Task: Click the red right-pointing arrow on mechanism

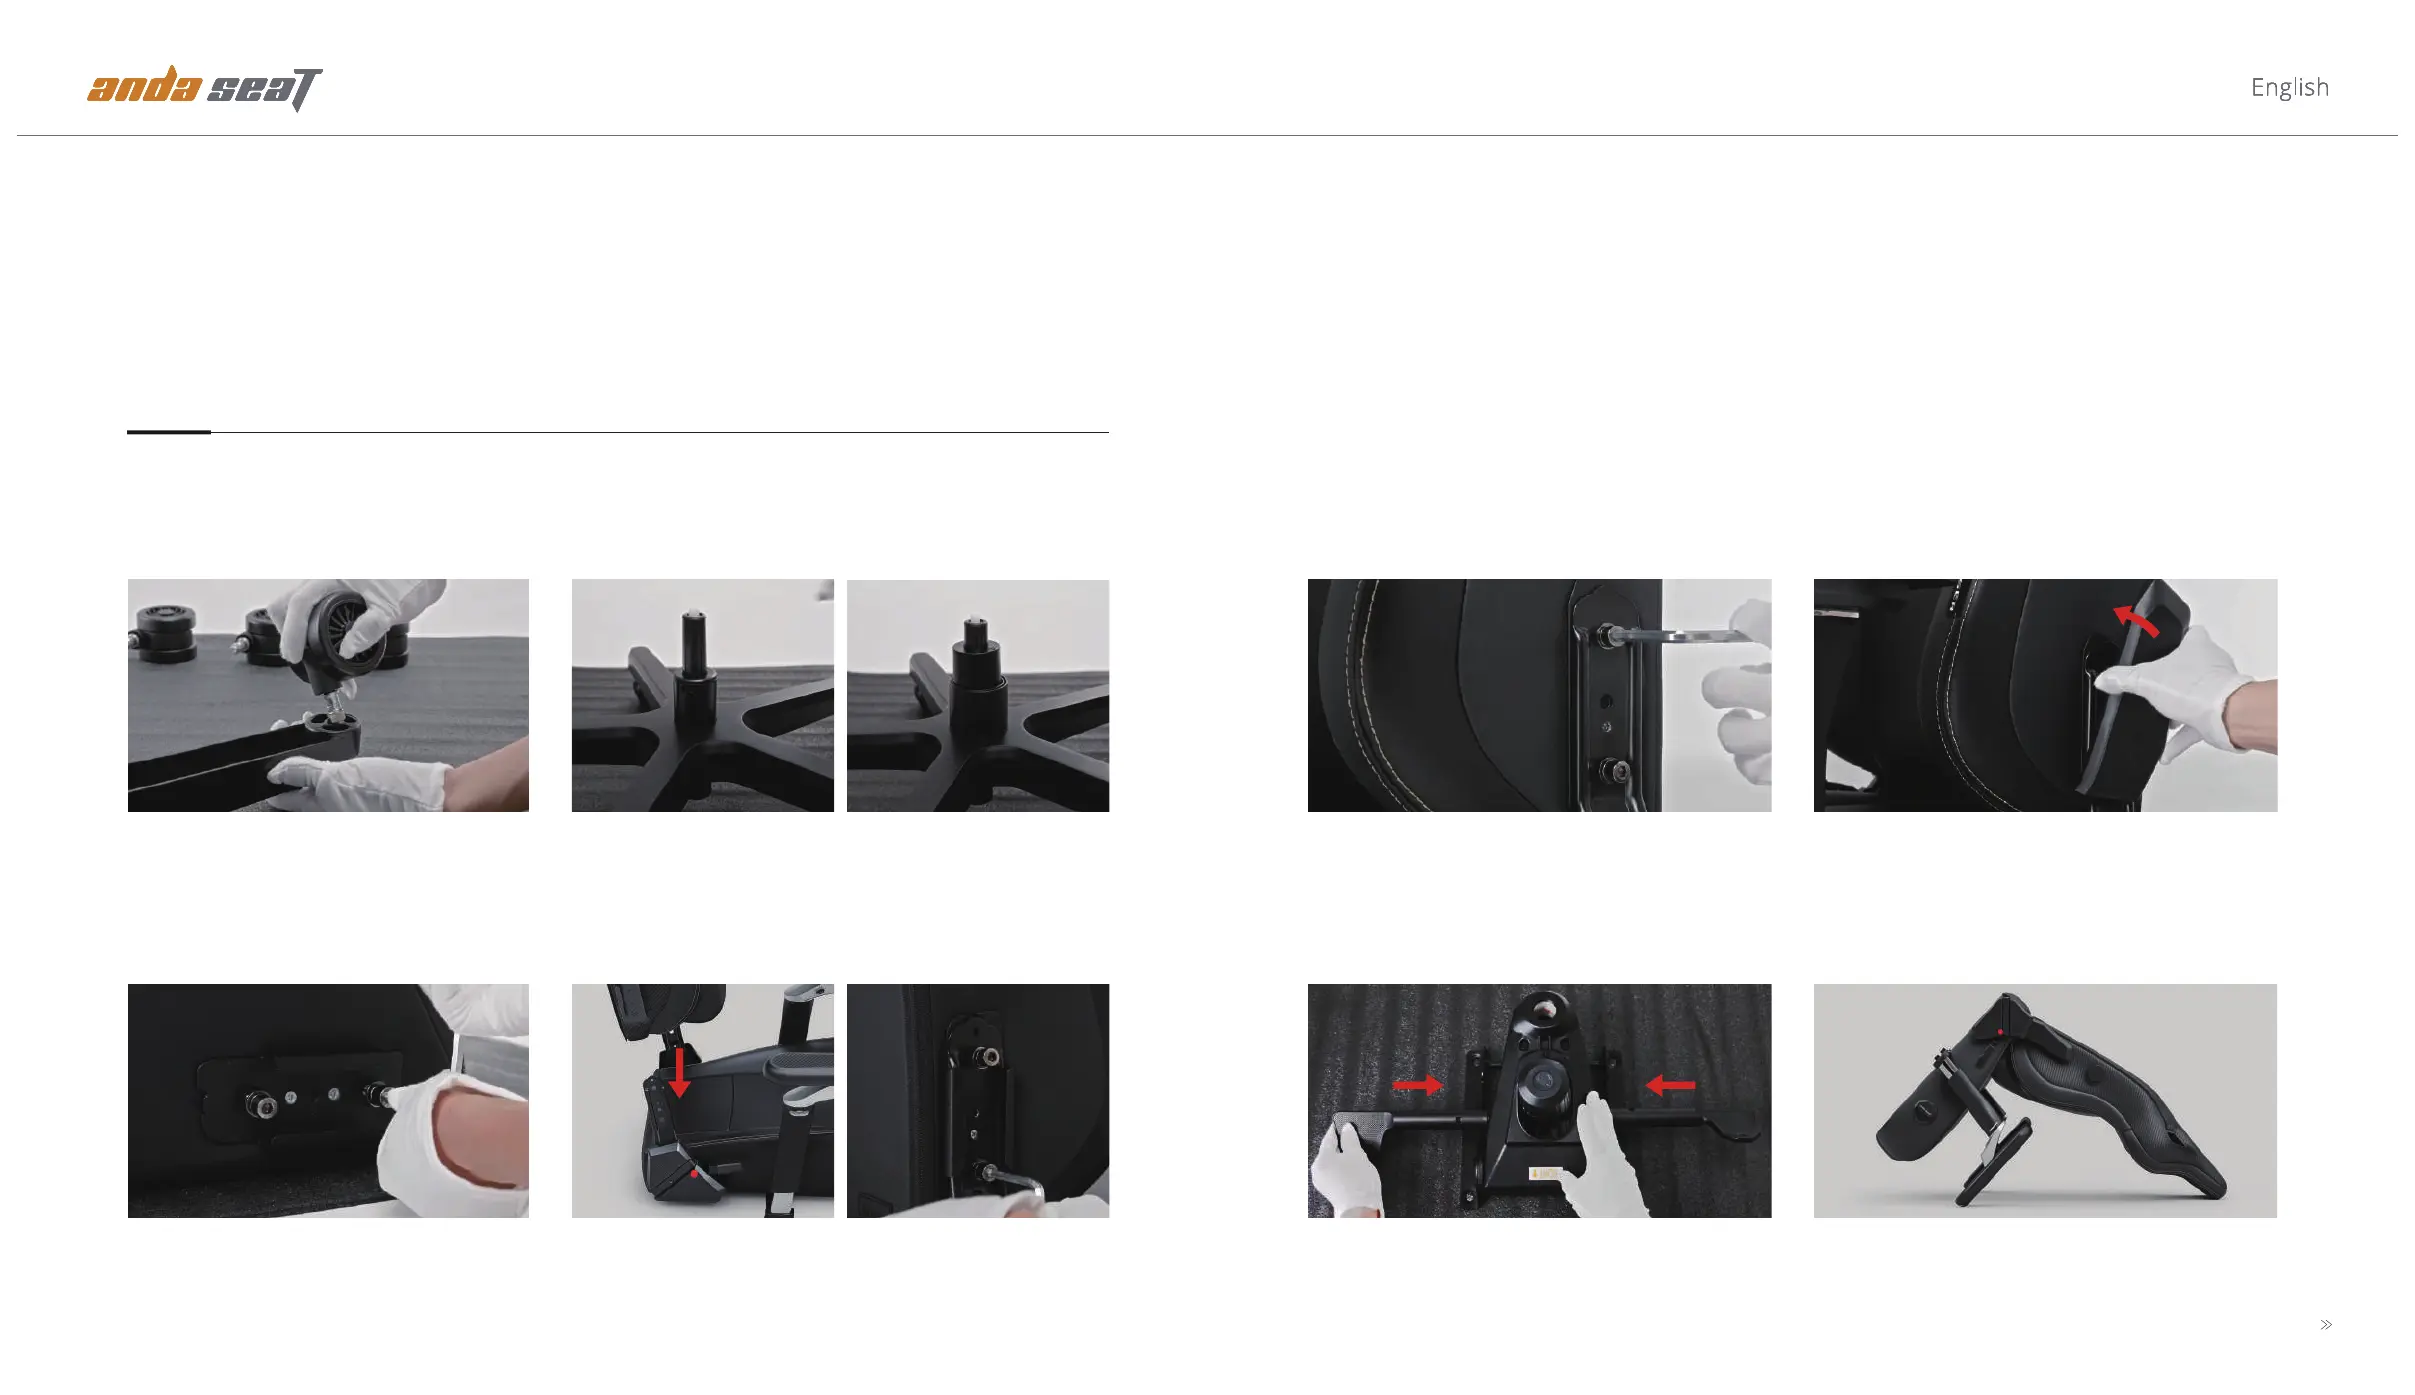Action: 1418,1085
